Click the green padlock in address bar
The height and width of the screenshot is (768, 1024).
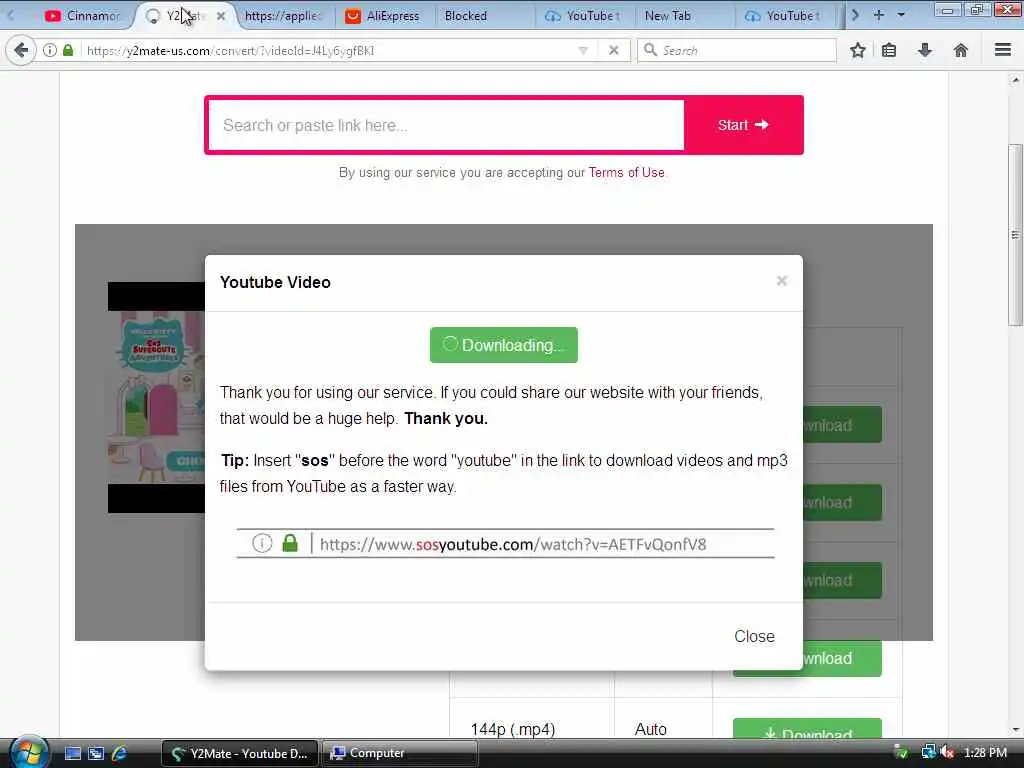(x=68, y=50)
